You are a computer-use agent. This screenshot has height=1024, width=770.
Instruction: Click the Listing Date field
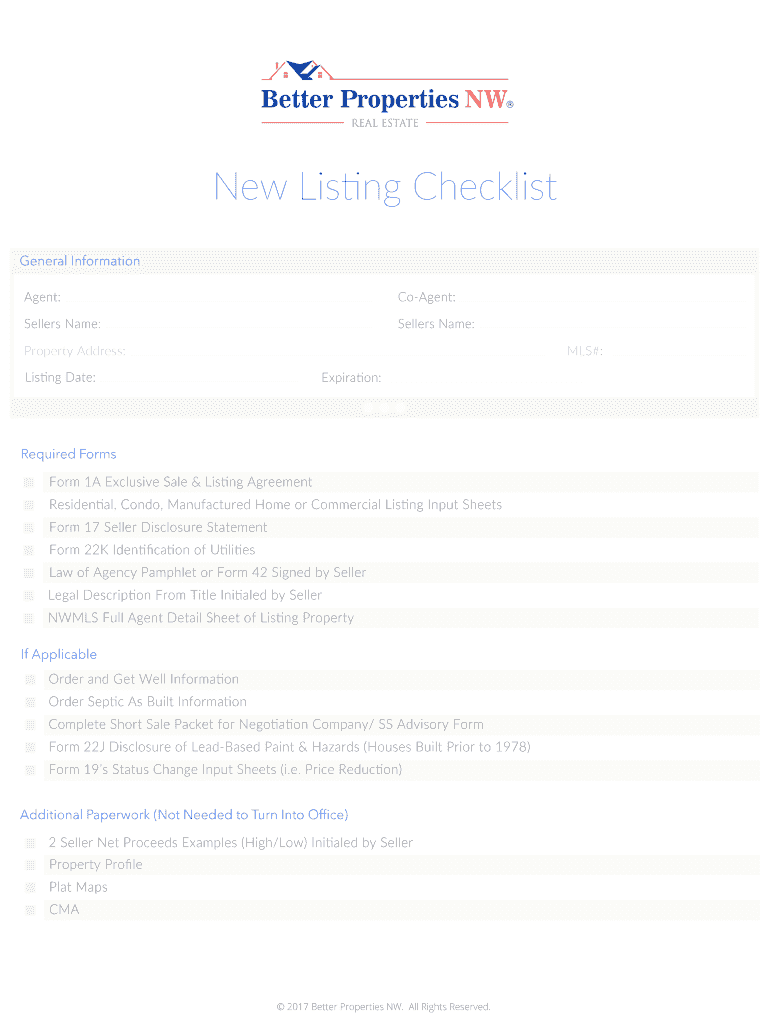(200, 378)
